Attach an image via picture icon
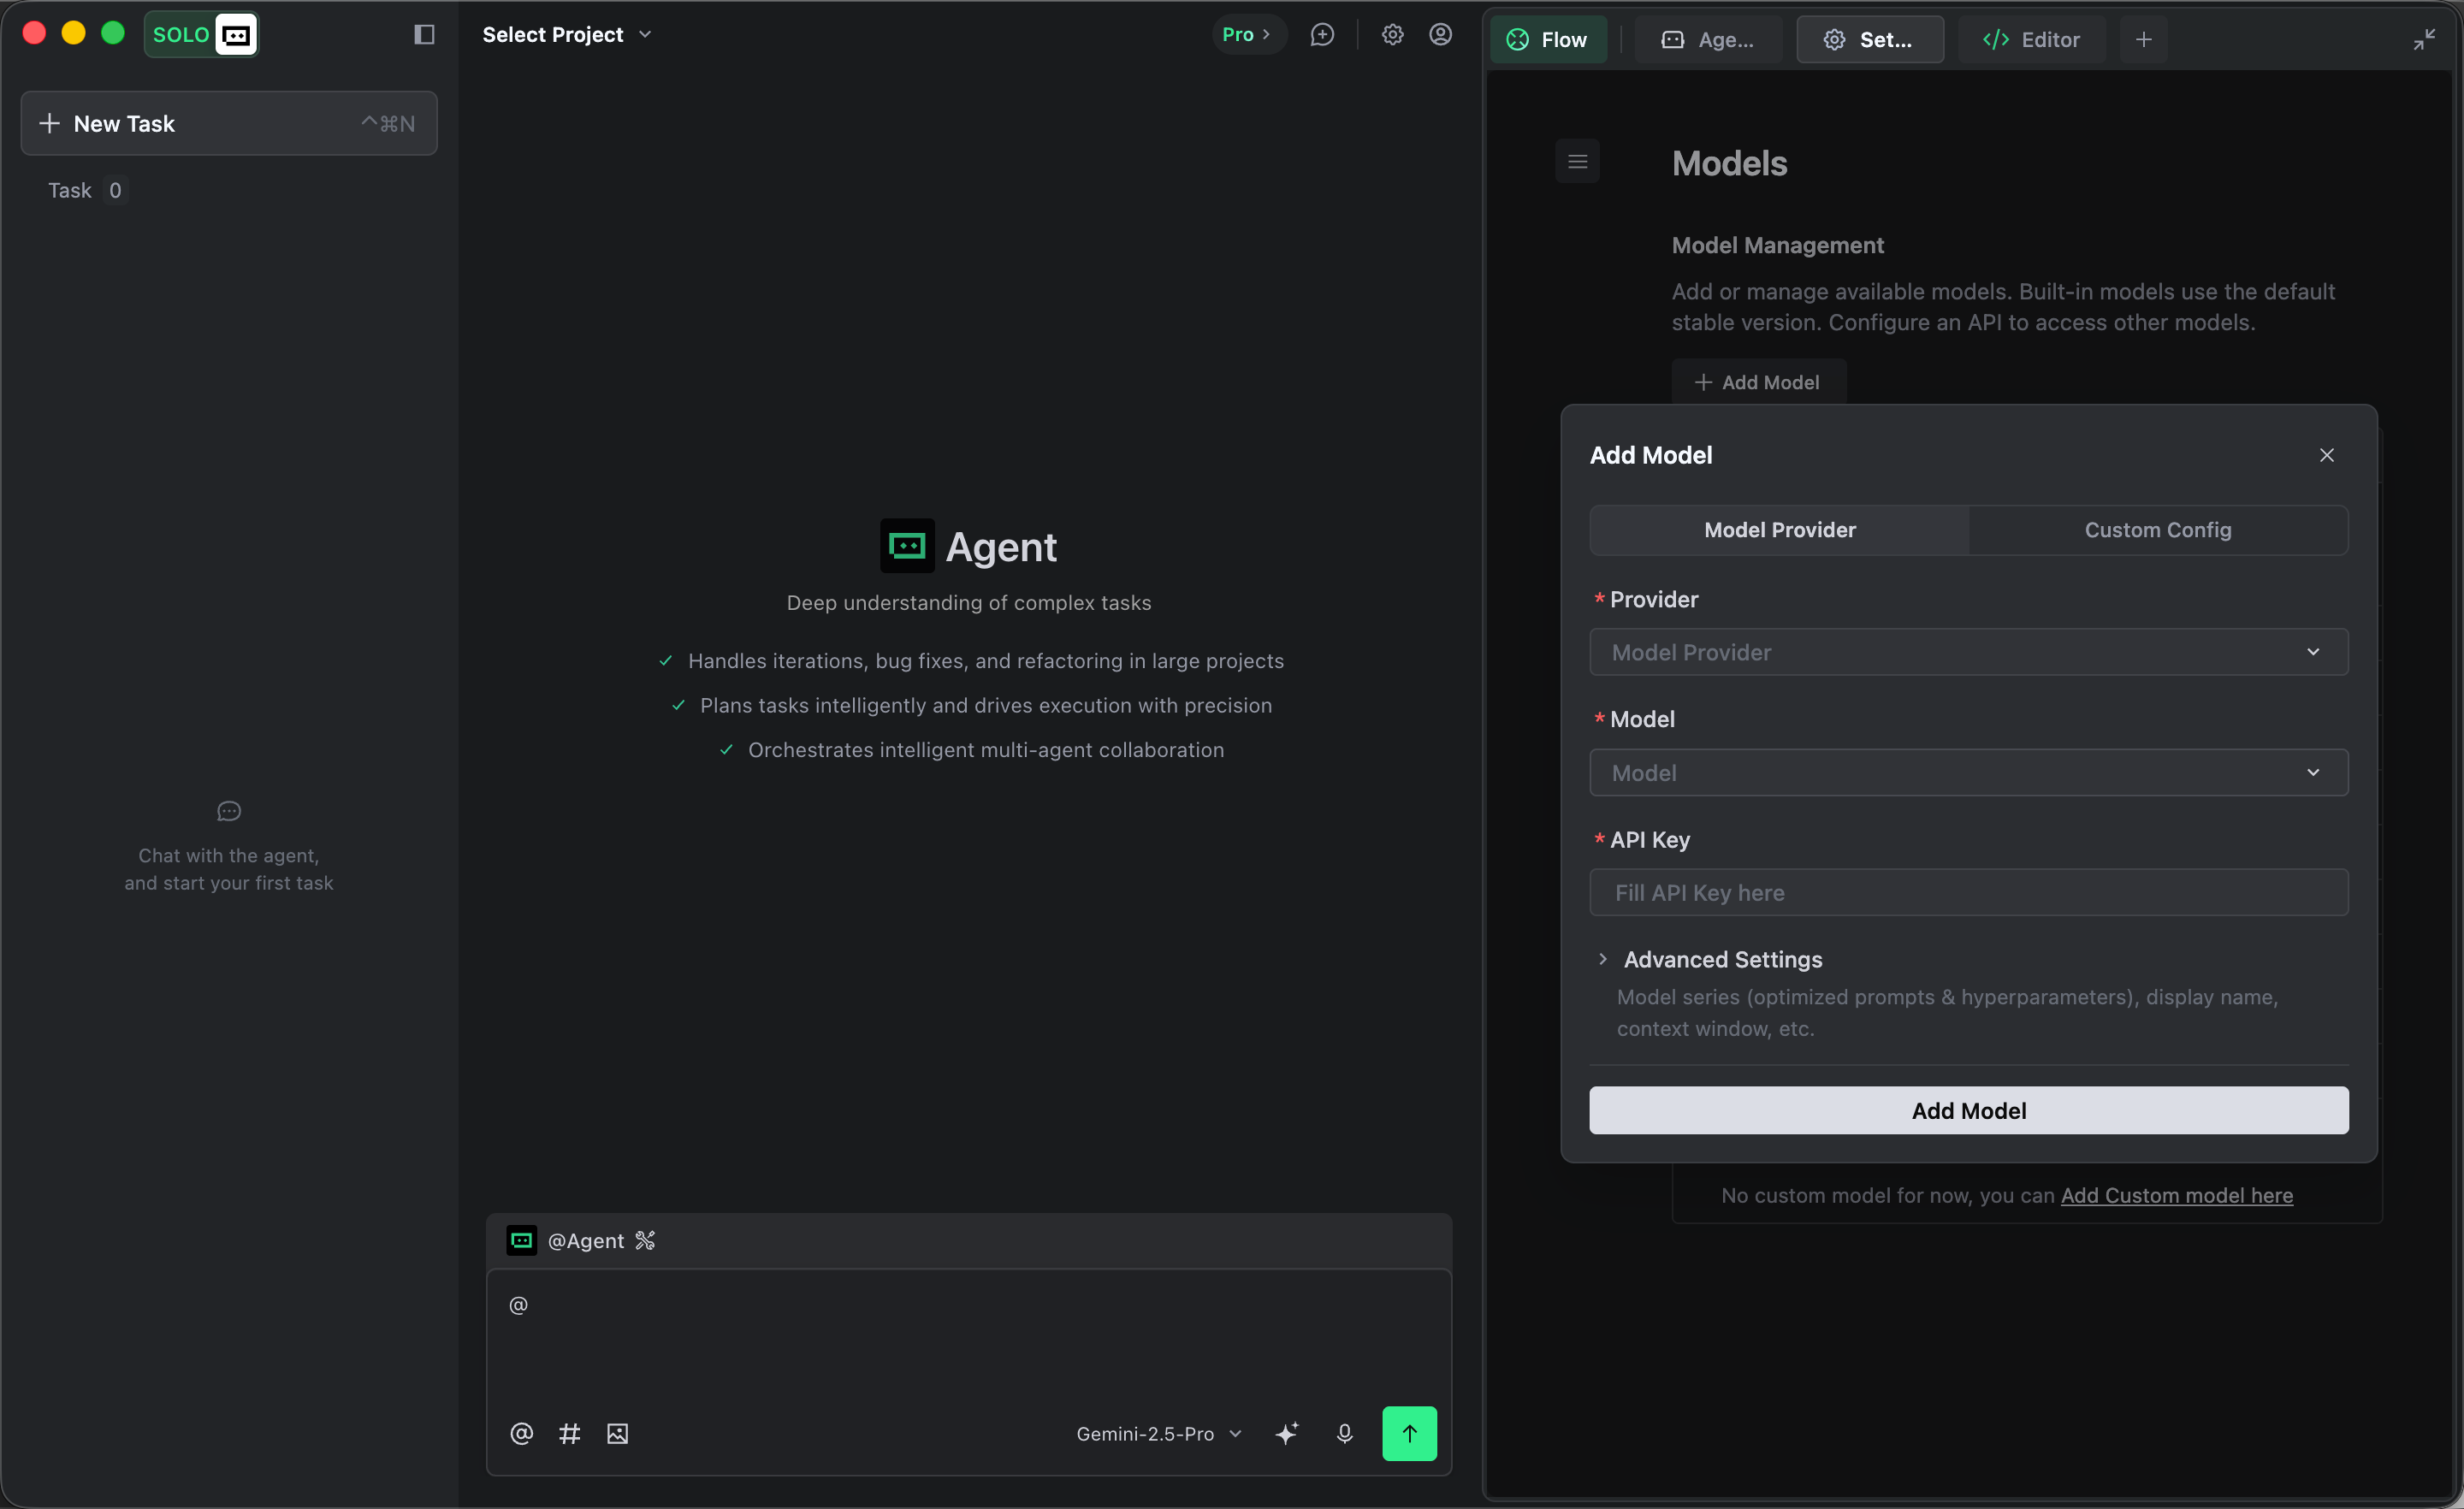2464x1509 pixels. [617, 1434]
